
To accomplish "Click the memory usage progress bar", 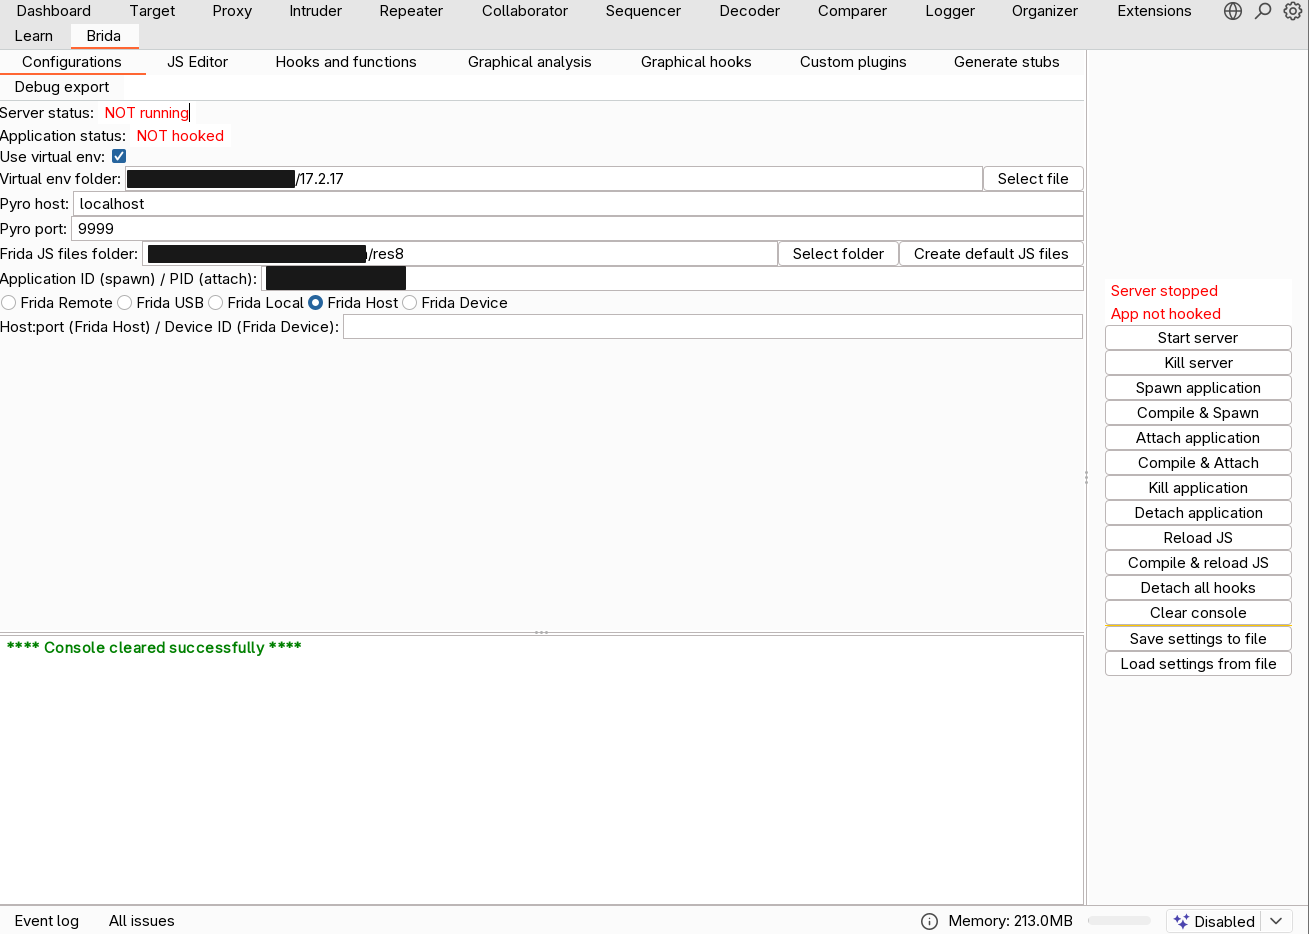I will 1119,921.
